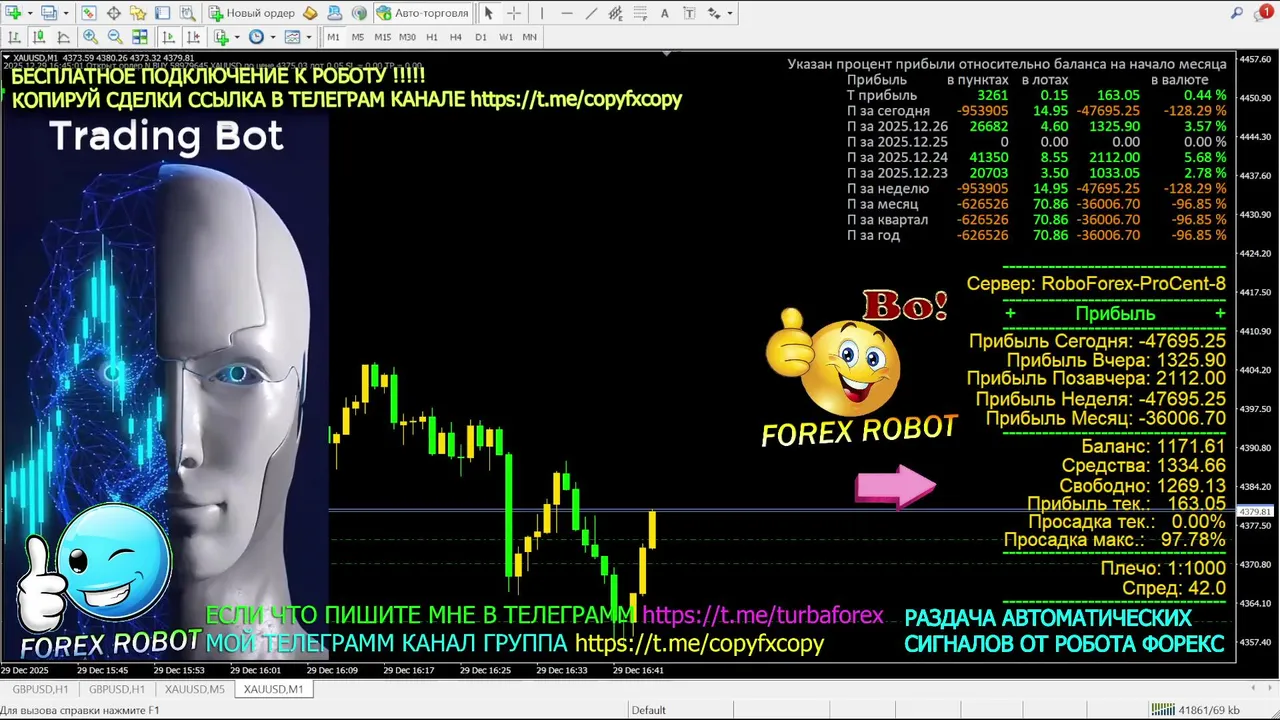Zoom in on the chart

[90, 37]
